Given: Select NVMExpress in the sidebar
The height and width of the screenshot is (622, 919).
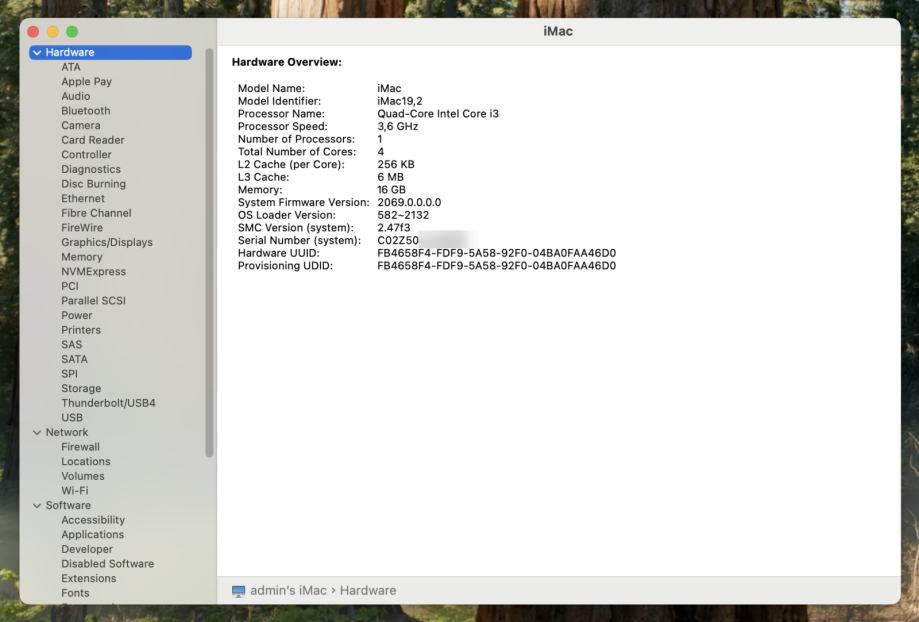Looking at the screenshot, I should point(93,272).
